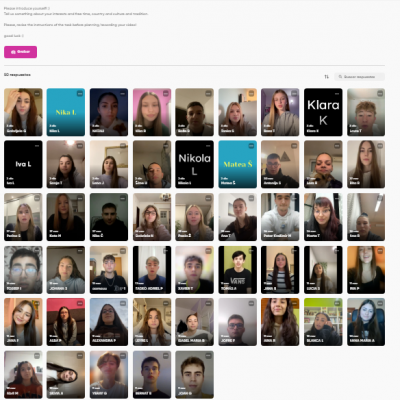Play the Nika L video response

coord(66,112)
